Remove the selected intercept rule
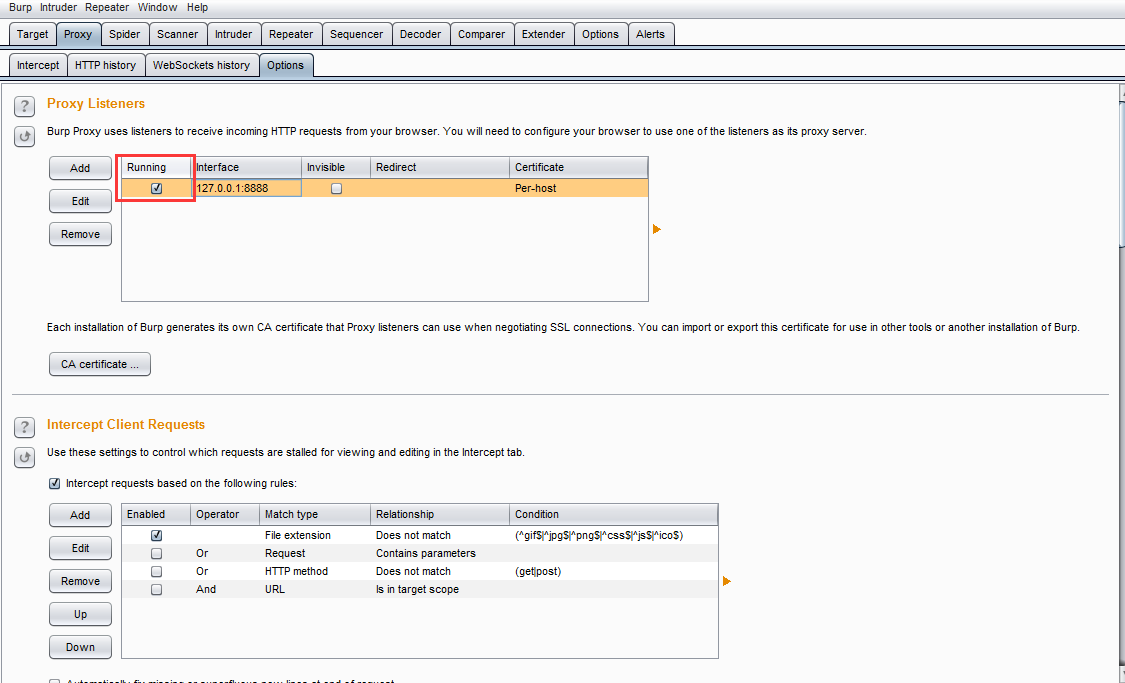The image size is (1125, 683). pyautogui.click(x=80, y=581)
